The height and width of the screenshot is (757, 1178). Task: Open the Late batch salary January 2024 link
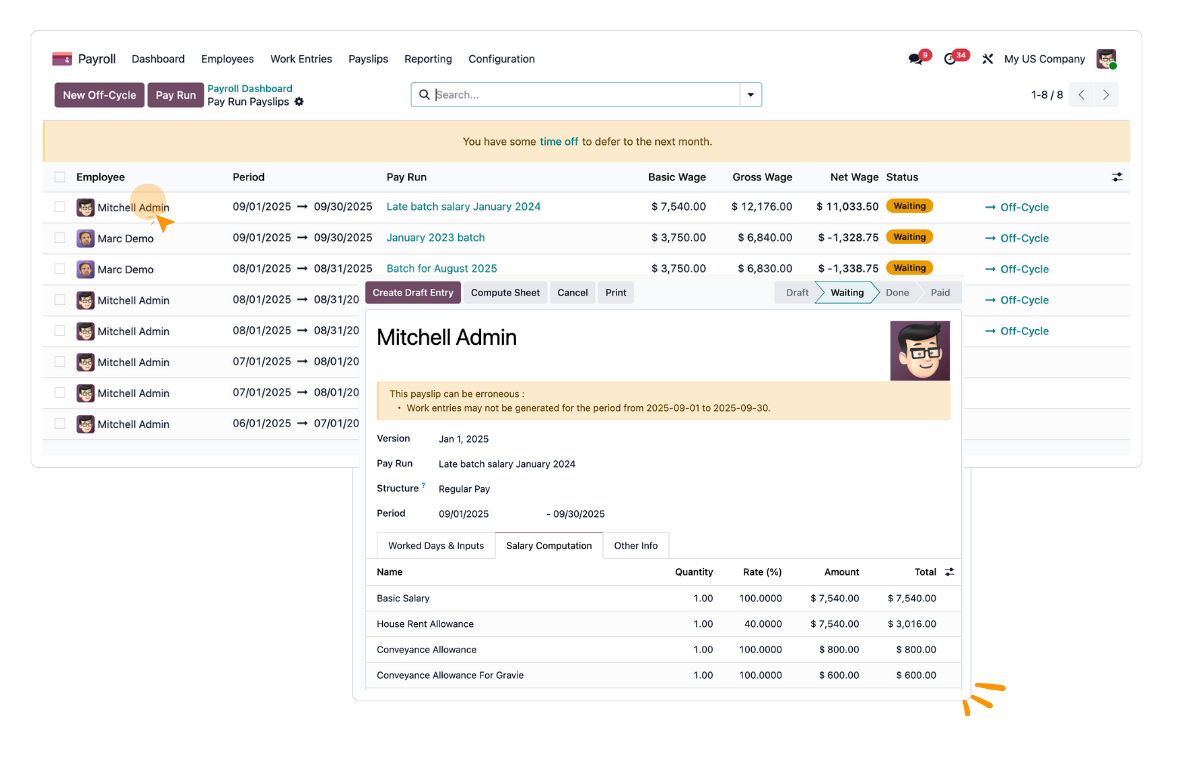[464, 207]
